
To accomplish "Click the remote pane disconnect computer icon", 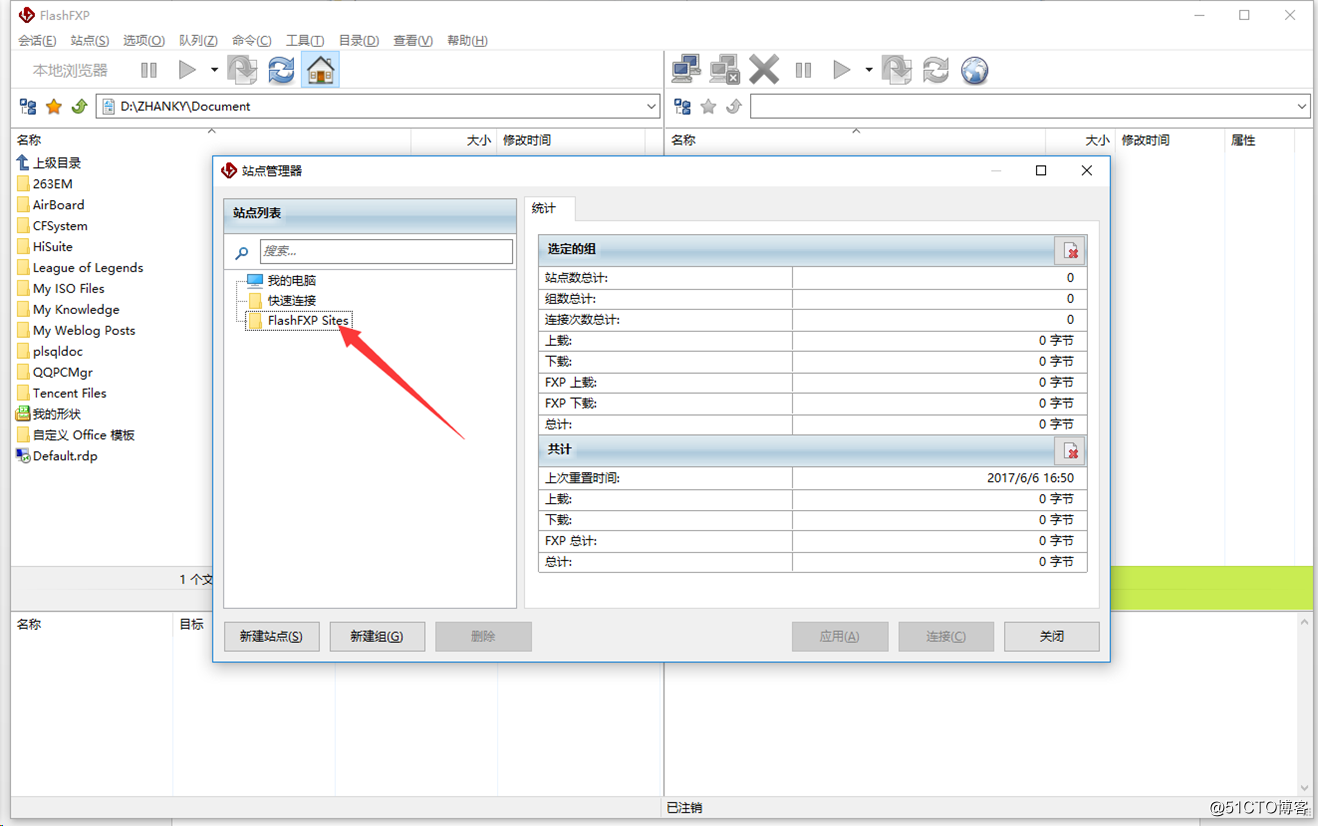I will [724, 70].
